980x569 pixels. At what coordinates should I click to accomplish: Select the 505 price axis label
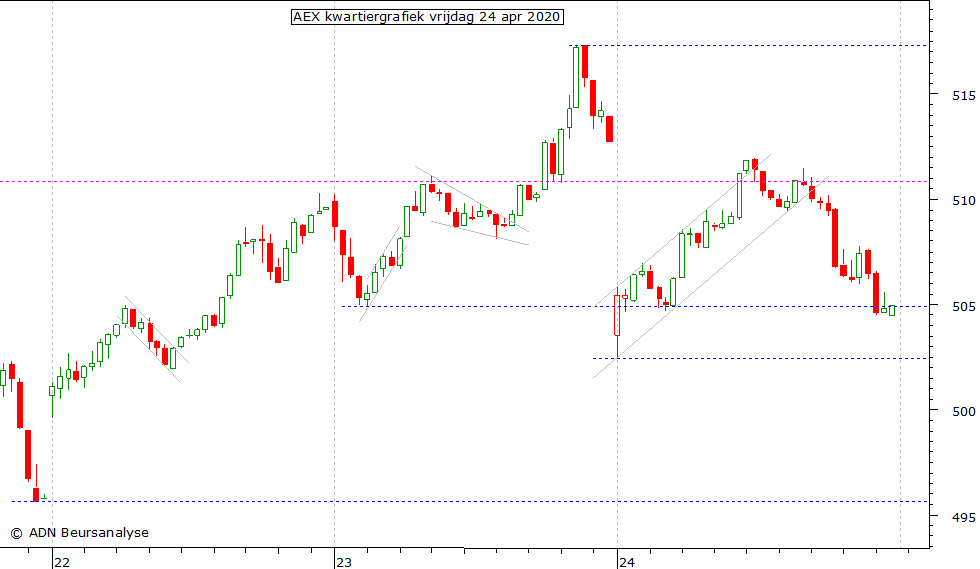pyautogui.click(x=963, y=306)
